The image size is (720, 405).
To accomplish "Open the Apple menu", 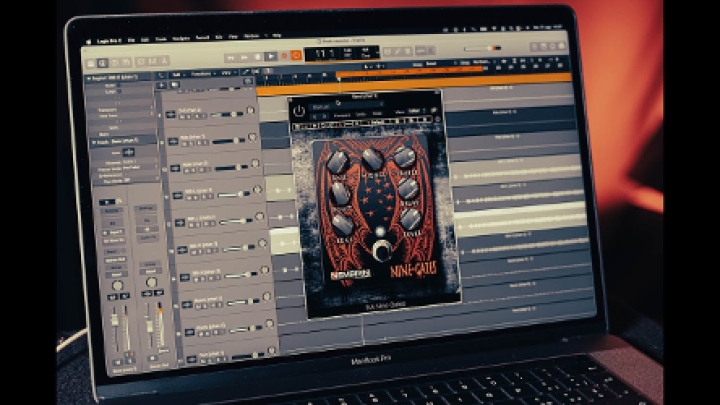I will pyautogui.click(x=89, y=42).
